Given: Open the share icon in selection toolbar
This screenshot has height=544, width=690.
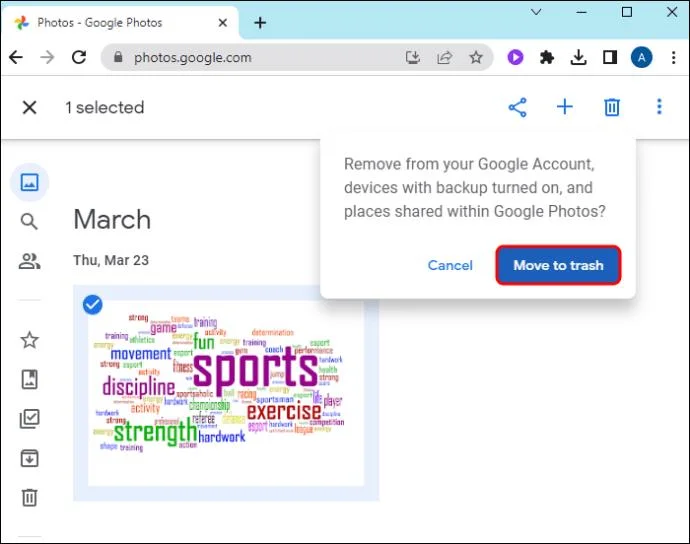Looking at the screenshot, I should [518, 107].
